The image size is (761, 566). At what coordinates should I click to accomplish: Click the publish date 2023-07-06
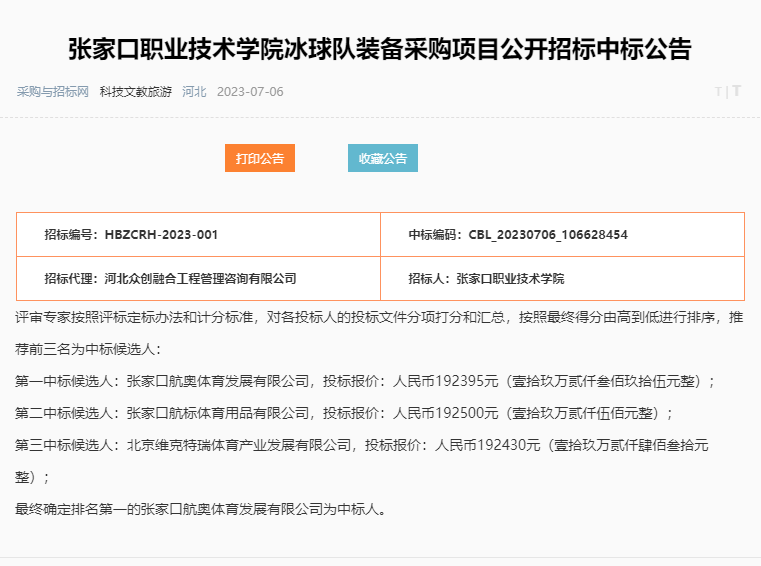pos(250,91)
